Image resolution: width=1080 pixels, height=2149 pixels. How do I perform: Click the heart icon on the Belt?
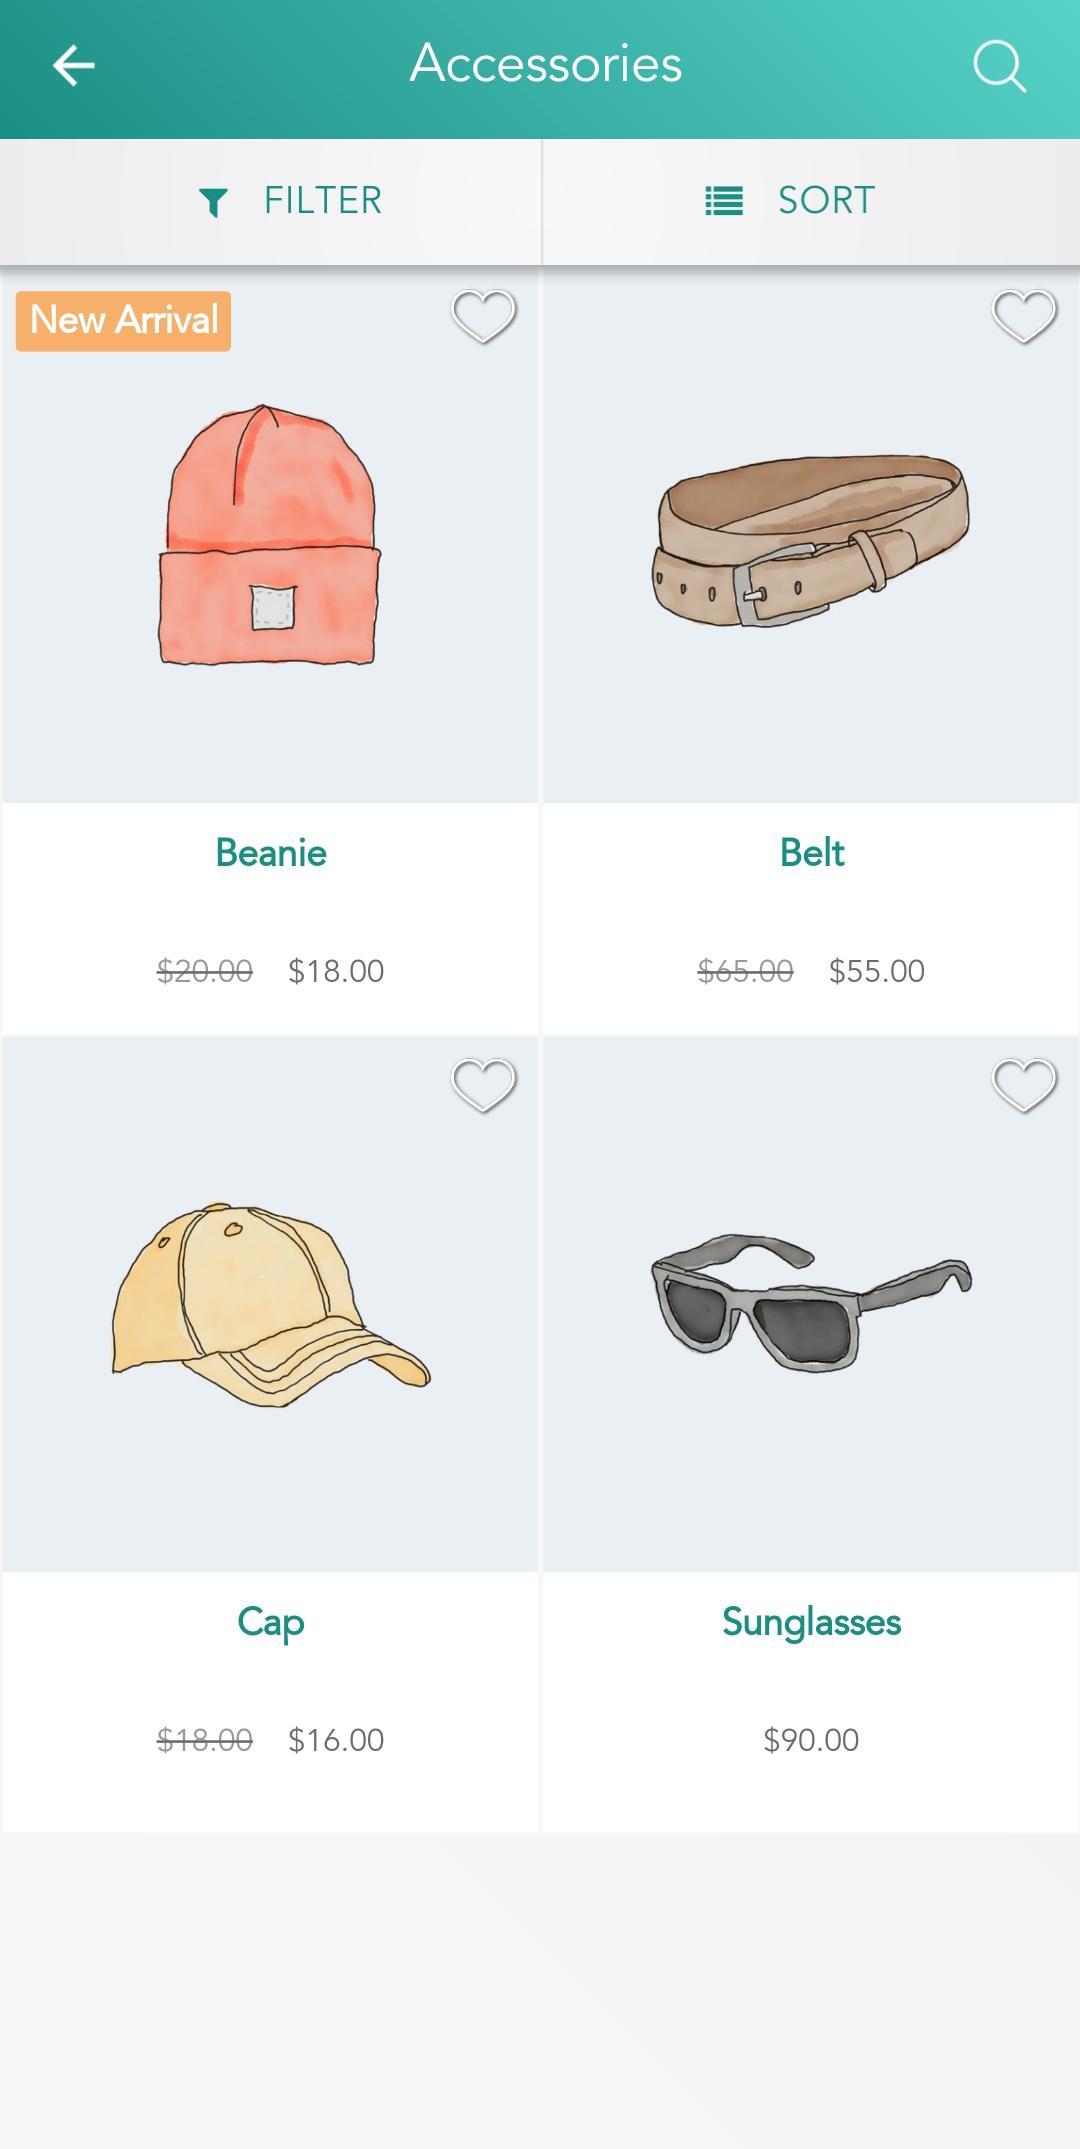1022,319
